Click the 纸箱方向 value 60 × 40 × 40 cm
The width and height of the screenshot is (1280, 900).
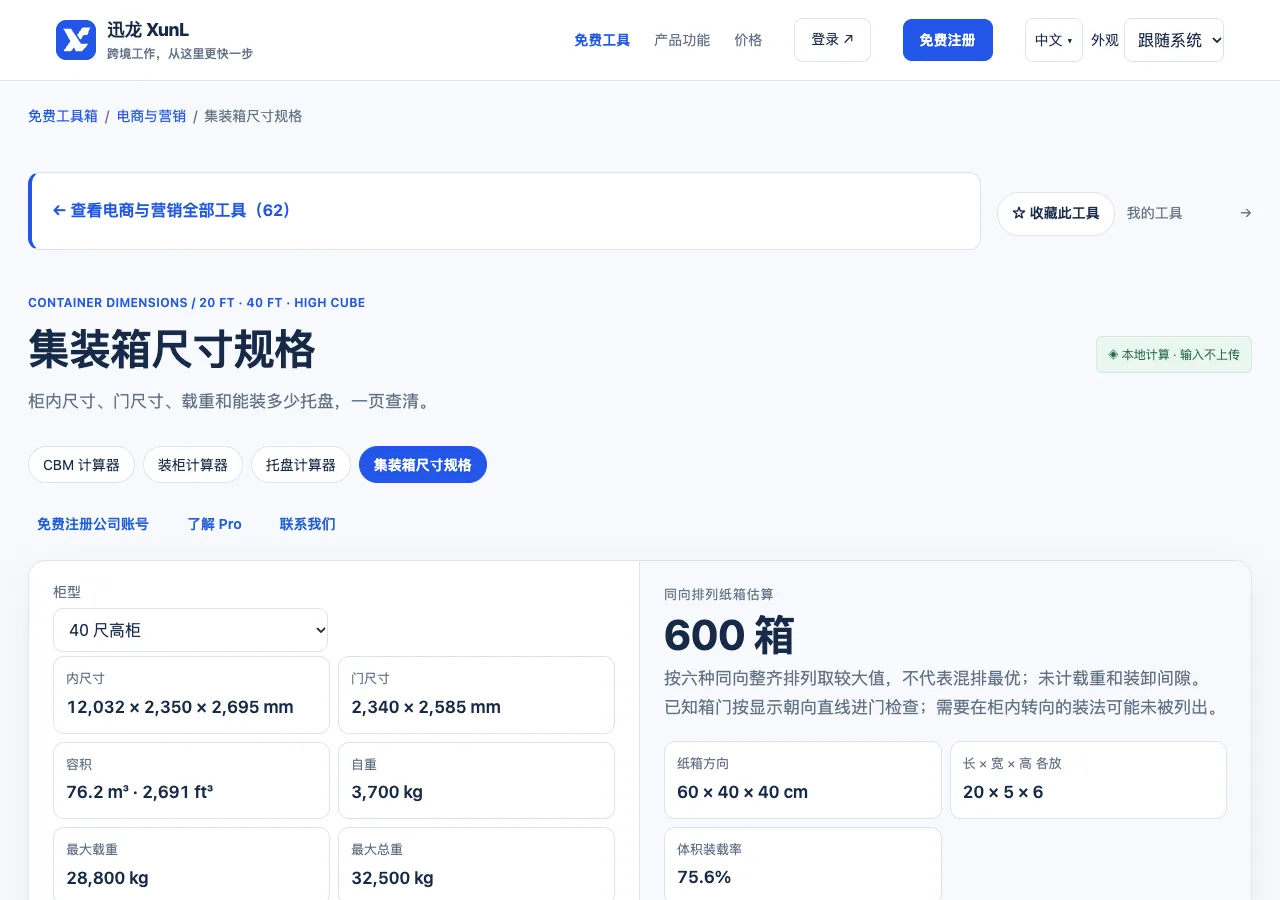pos(742,792)
